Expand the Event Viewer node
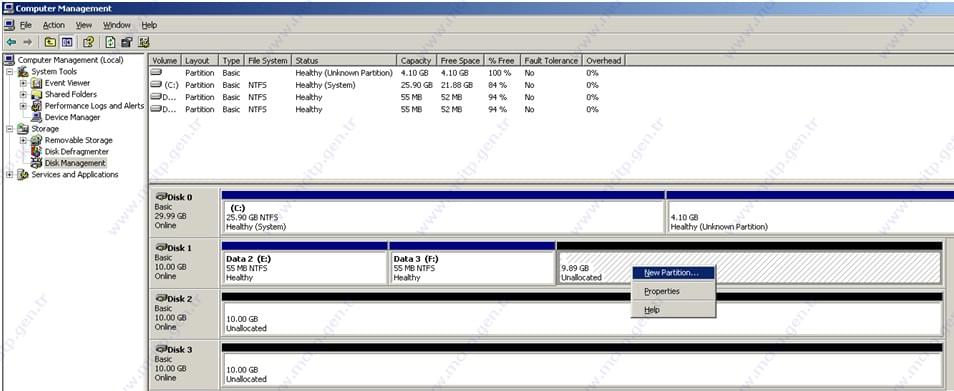 click(x=23, y=83)
